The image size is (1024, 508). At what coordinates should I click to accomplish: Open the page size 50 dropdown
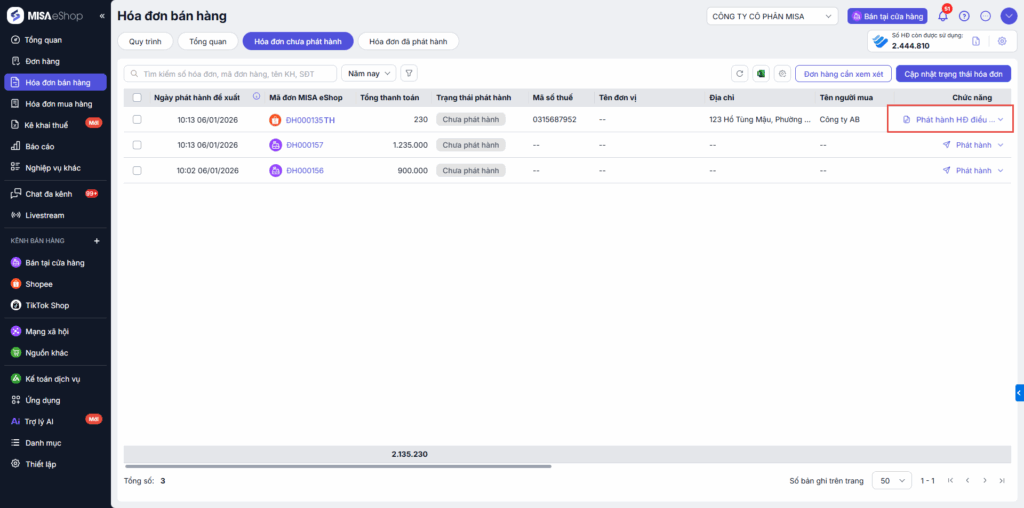click(x=891, y=481)
